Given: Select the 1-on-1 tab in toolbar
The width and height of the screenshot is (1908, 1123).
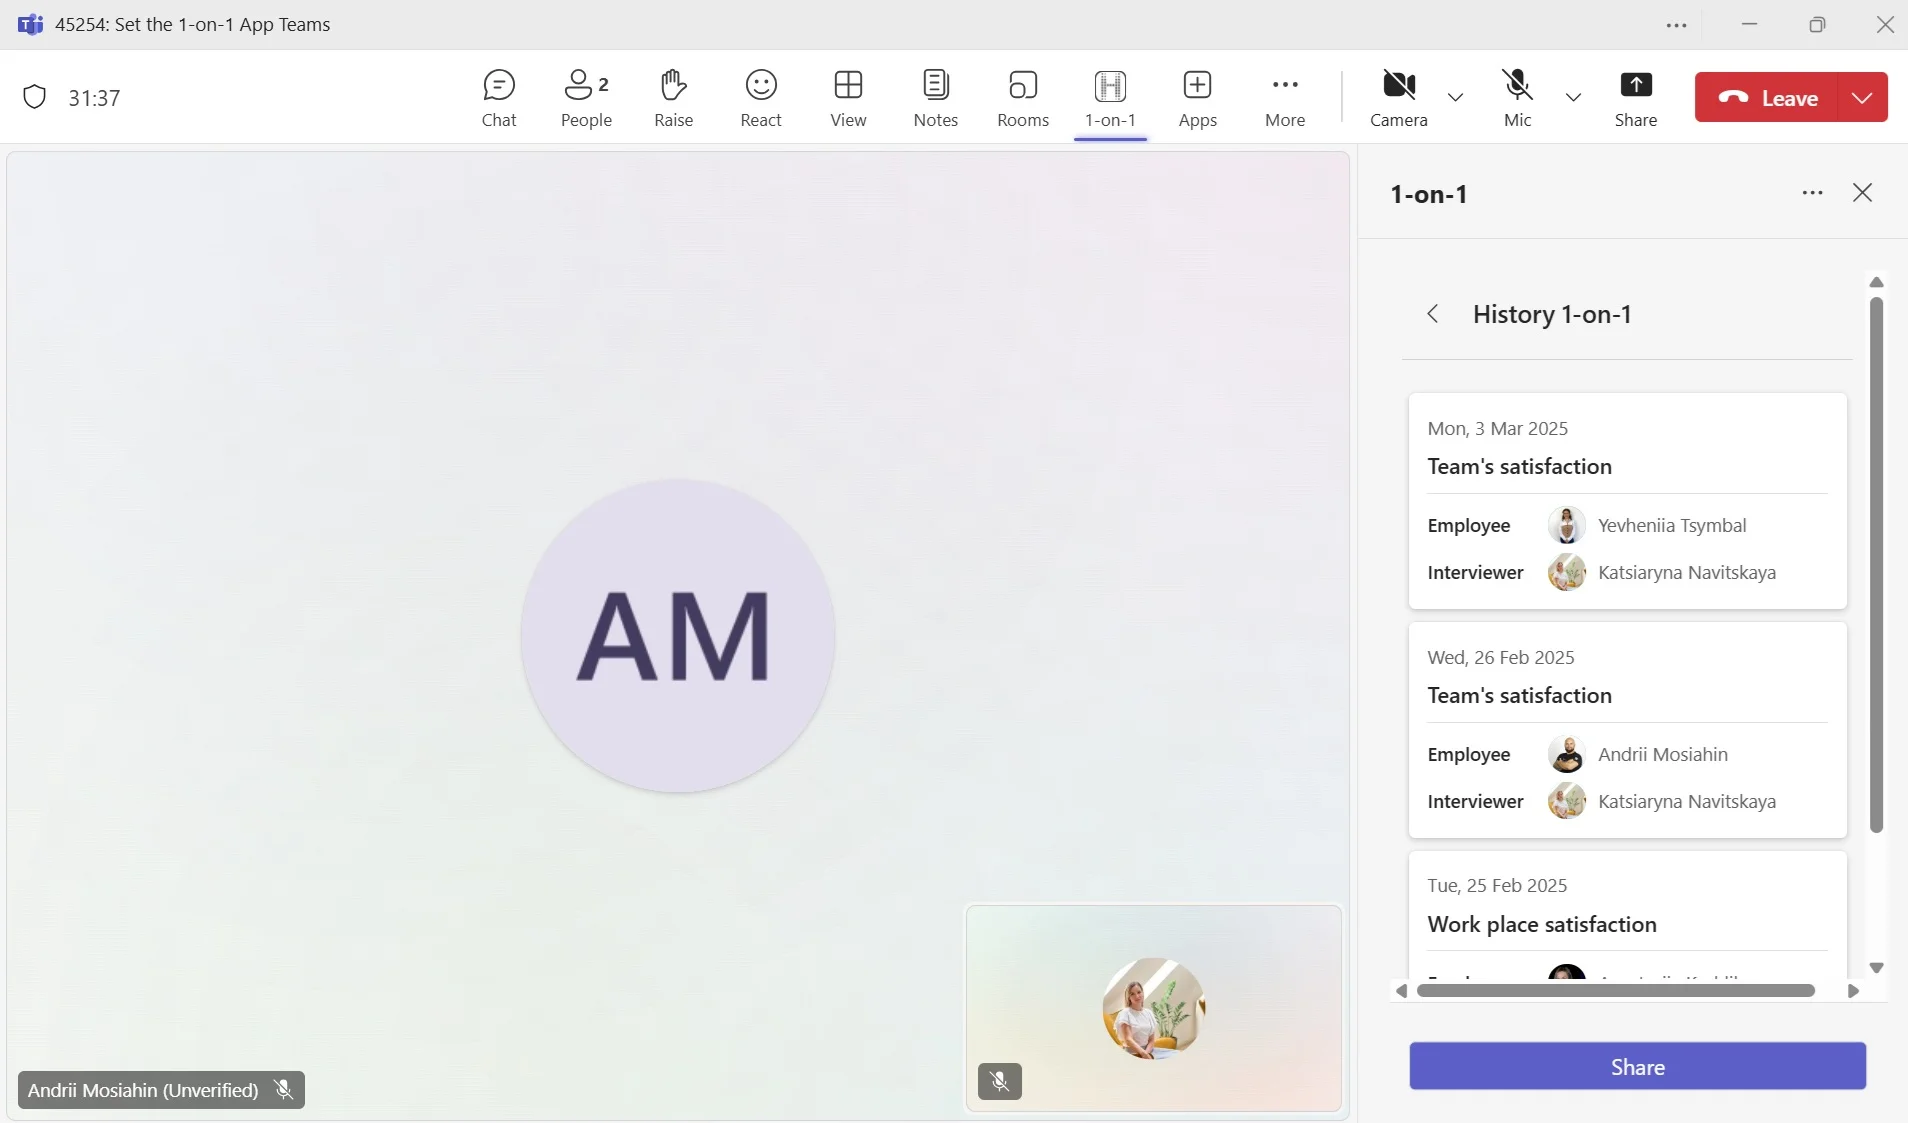Looking at the screenshot, I should pyautogui.click(x=1110, y=98).
